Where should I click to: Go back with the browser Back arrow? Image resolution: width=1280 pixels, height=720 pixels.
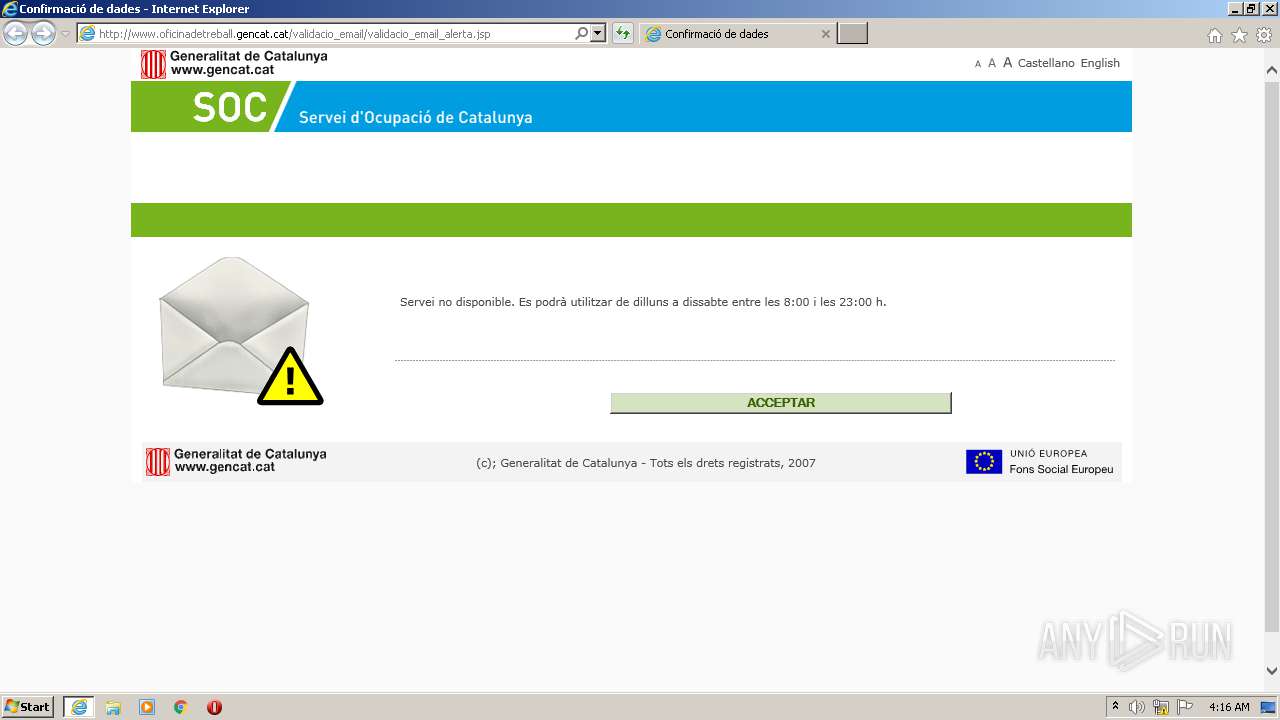16,34
